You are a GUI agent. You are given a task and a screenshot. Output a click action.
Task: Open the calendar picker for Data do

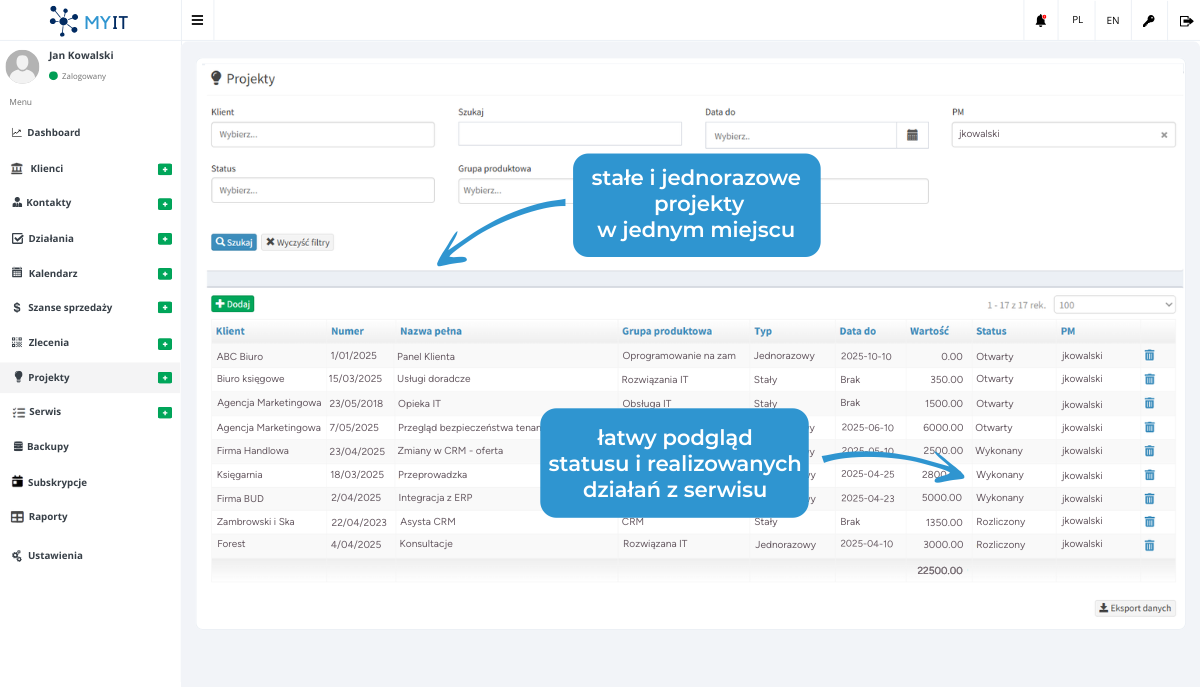912,135
